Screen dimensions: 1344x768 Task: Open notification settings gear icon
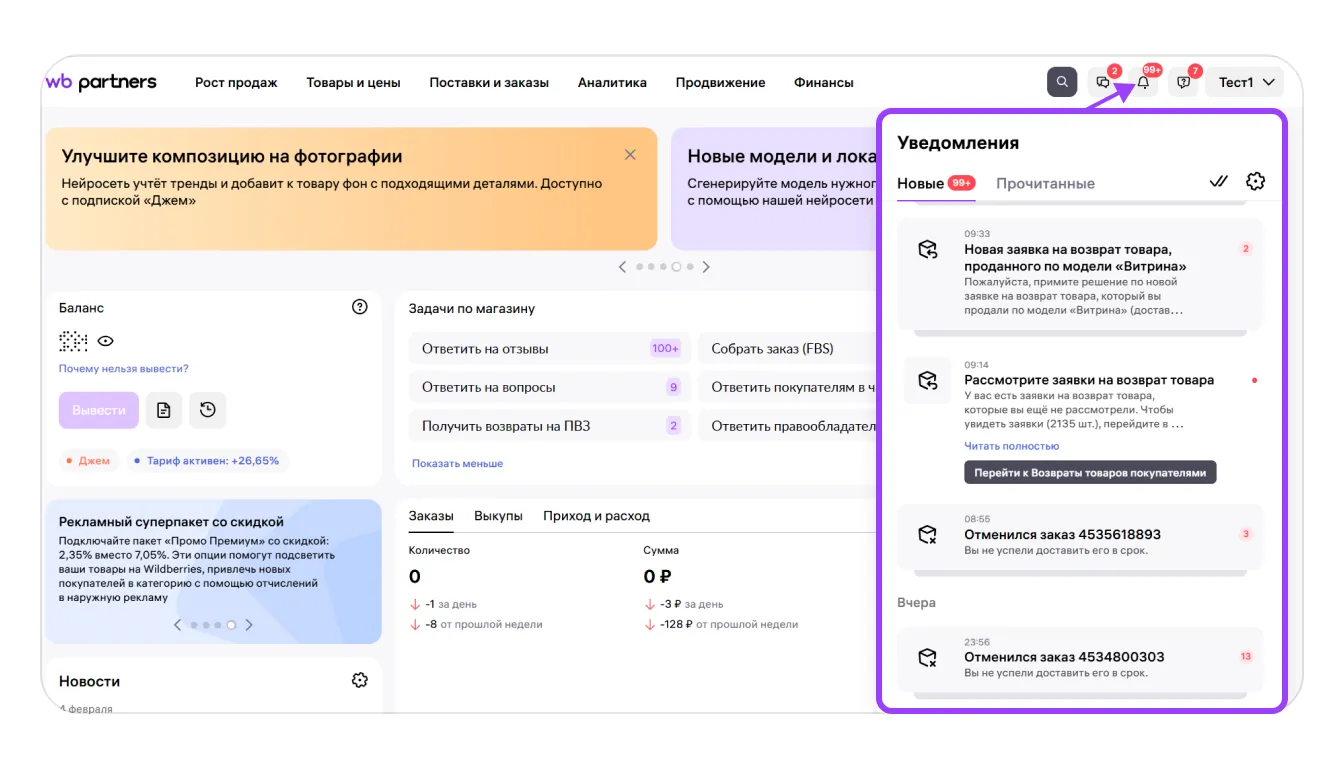coord(1255,181)
